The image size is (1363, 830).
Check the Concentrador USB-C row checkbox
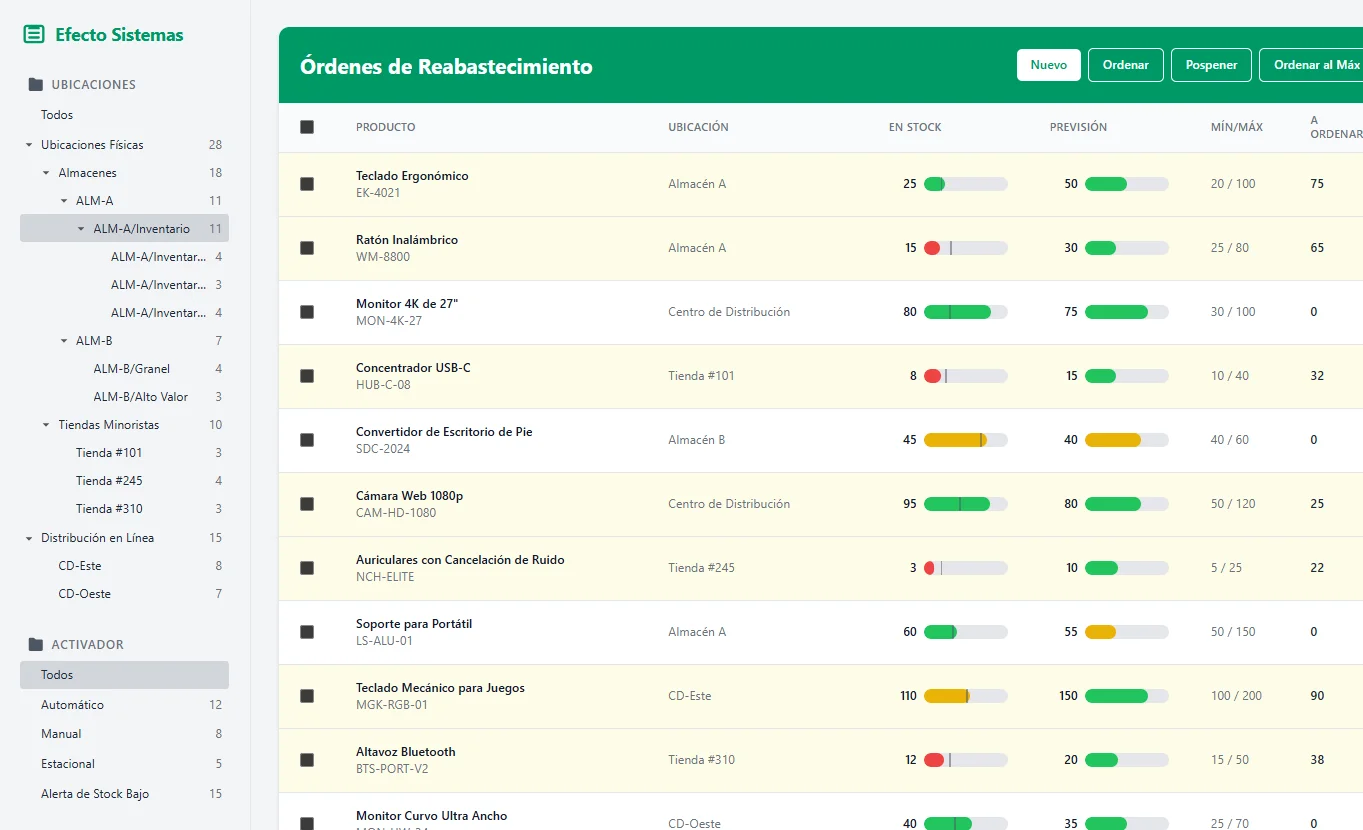(x=307, y=375)
